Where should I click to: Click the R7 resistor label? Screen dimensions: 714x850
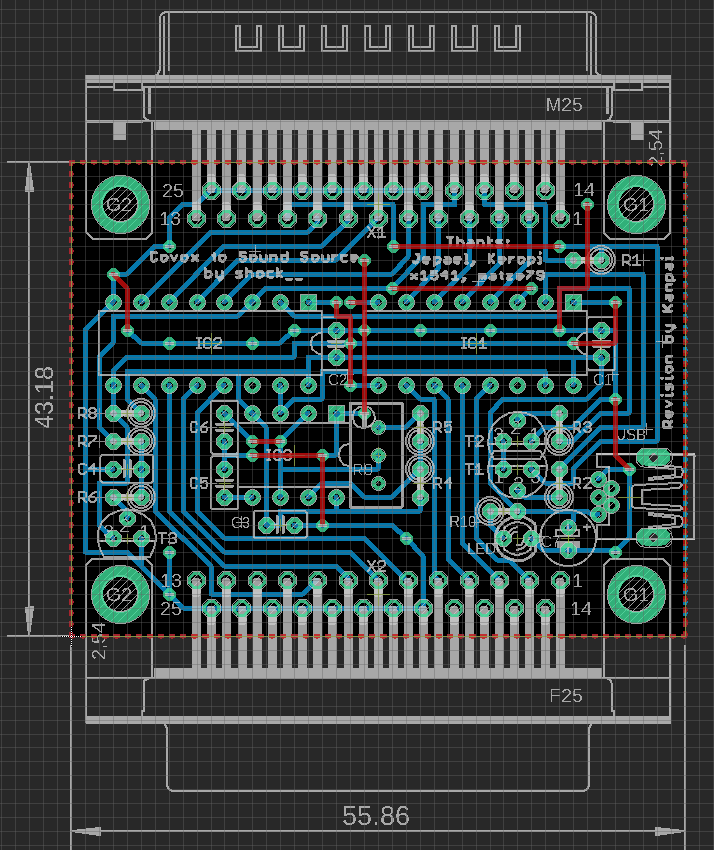87,441
